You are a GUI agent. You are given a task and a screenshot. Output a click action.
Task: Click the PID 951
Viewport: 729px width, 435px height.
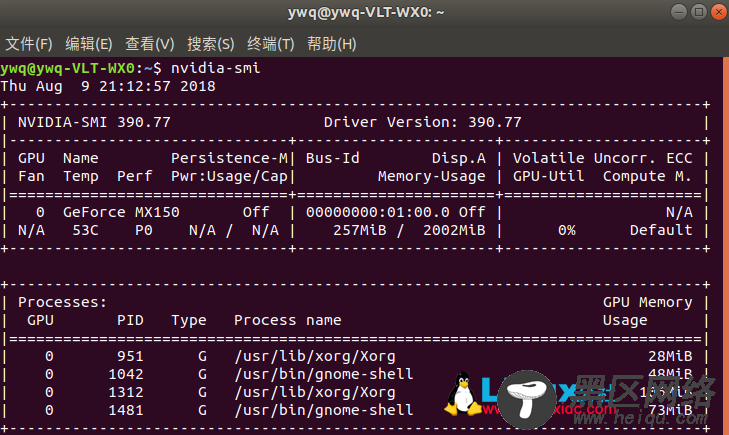click(130, 356)
